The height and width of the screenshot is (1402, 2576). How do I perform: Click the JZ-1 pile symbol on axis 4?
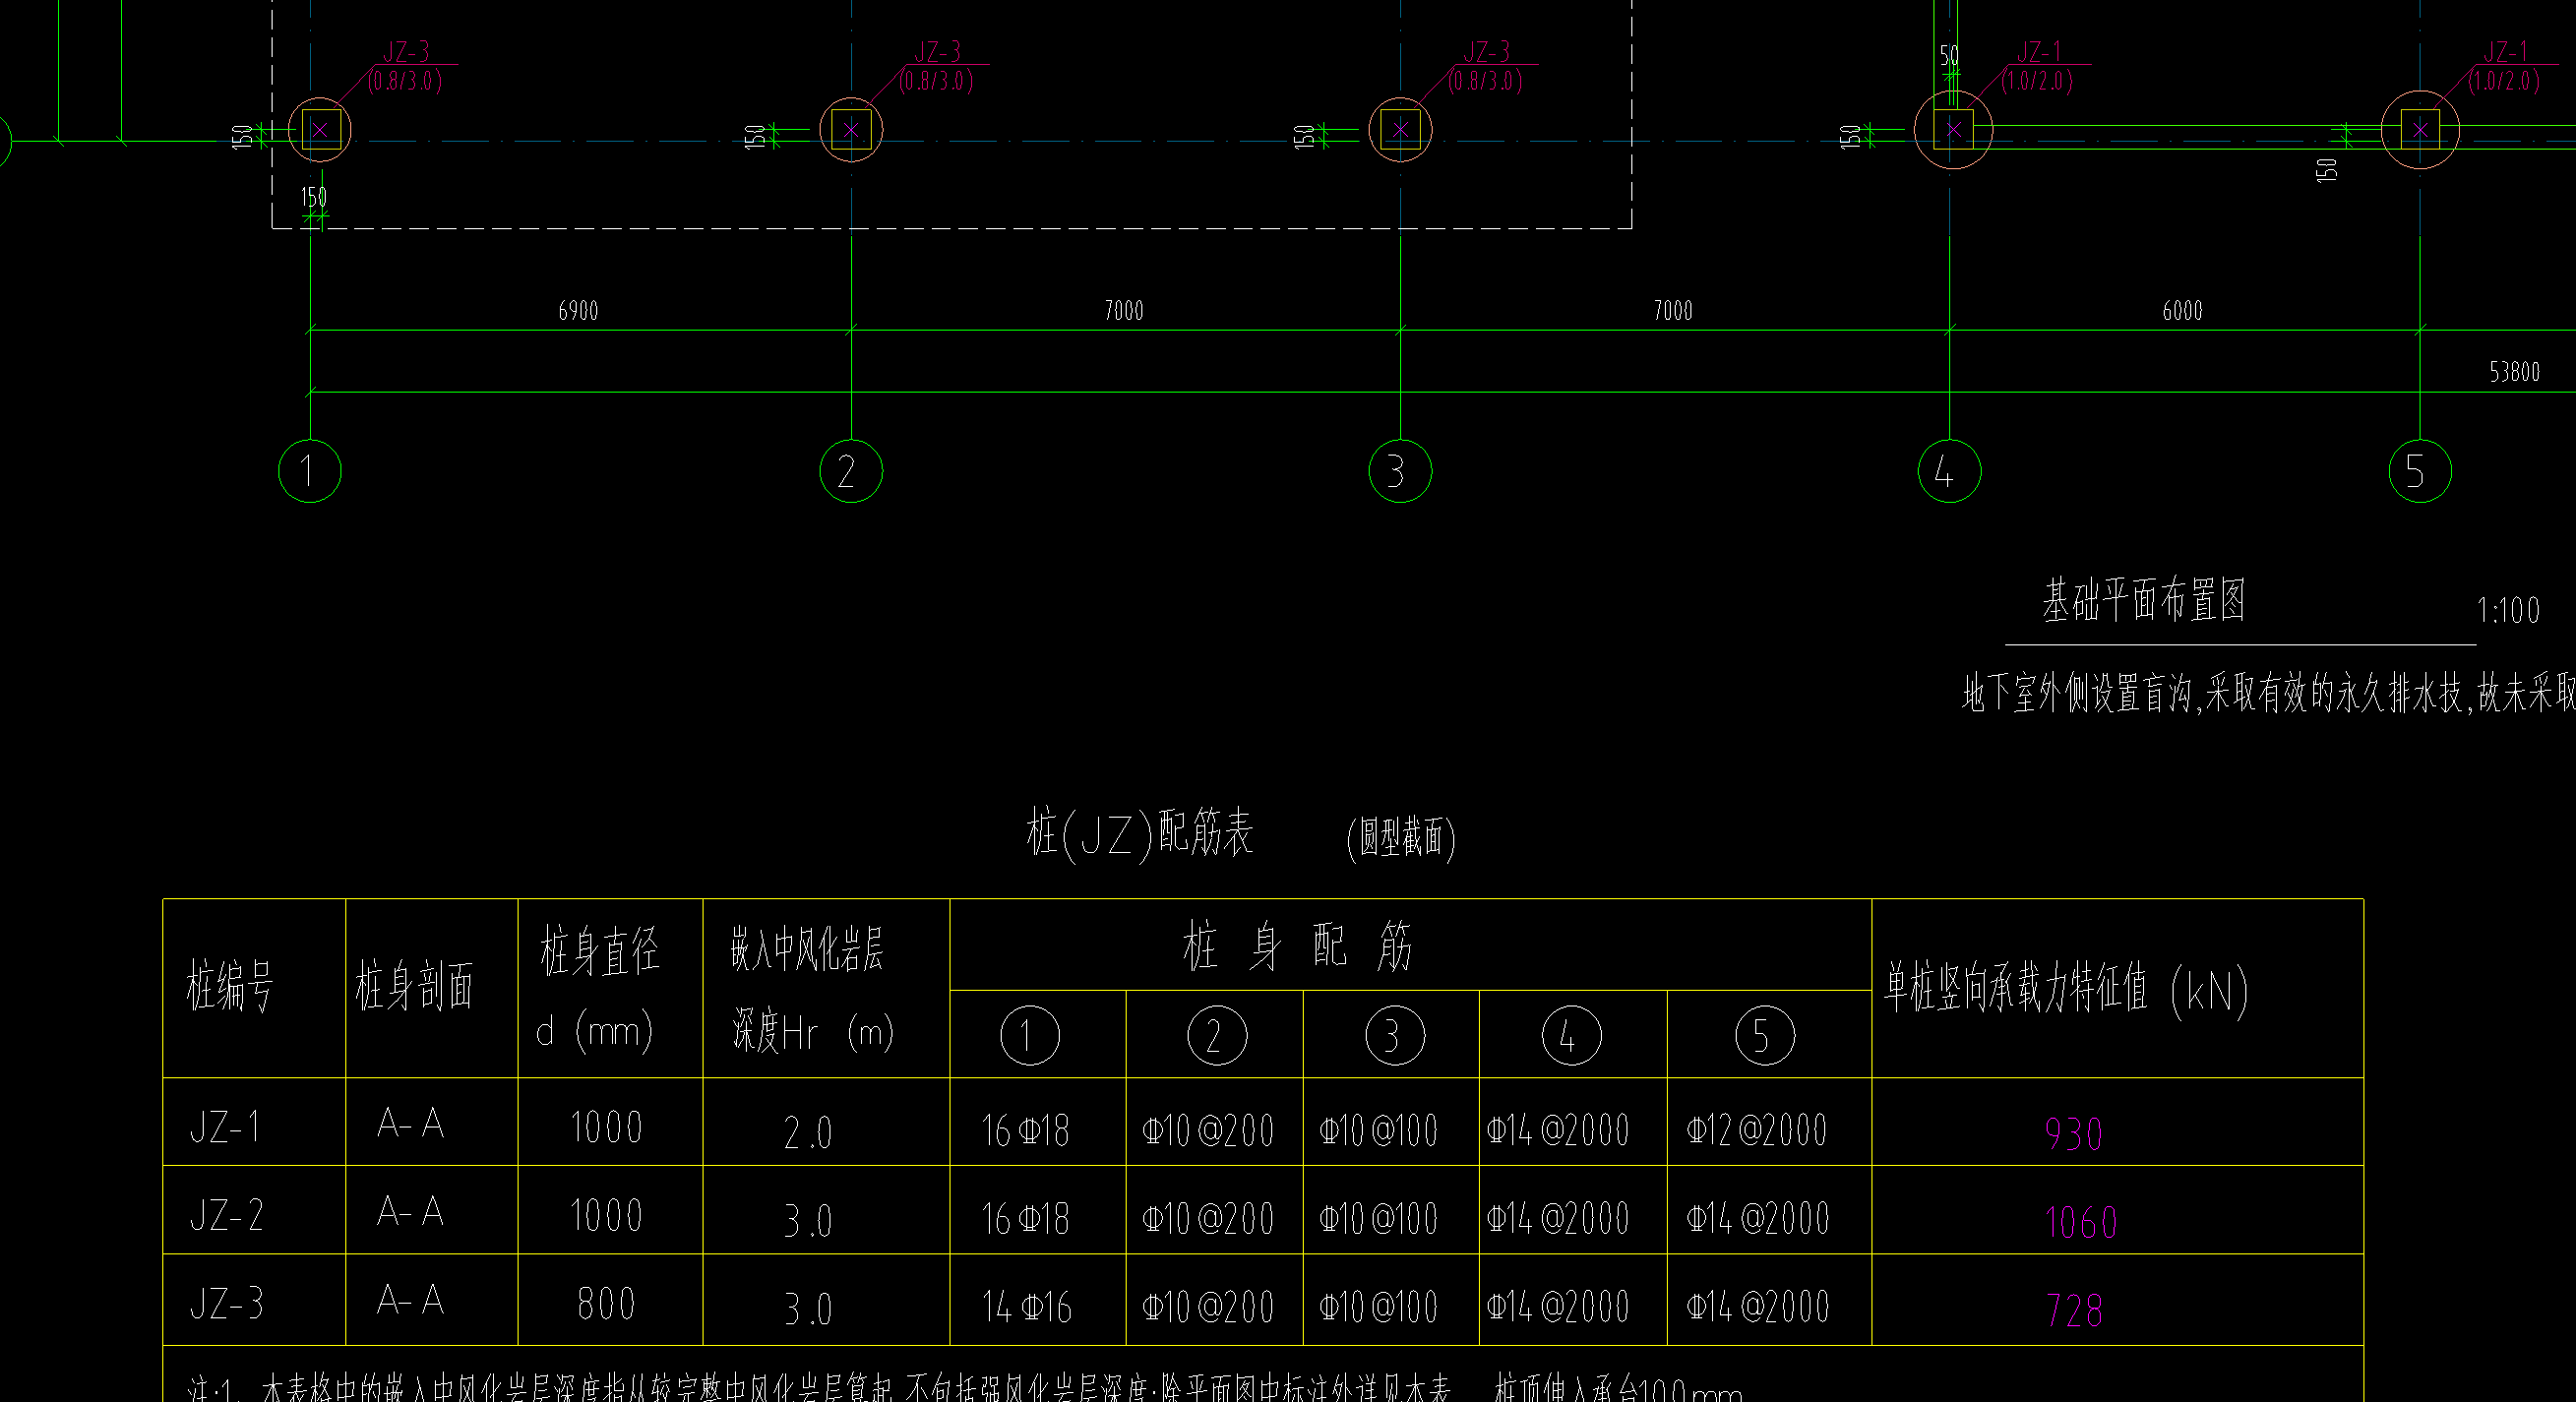(x=1953, y=130)
